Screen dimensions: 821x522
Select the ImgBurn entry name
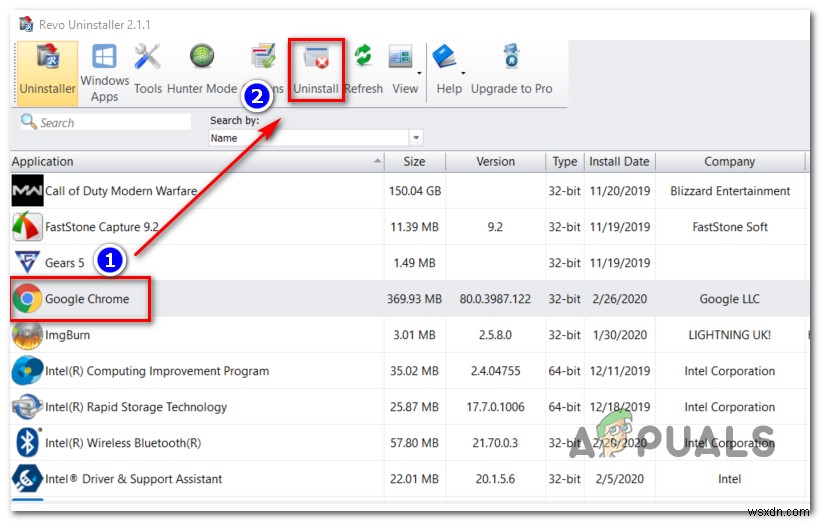68,335
